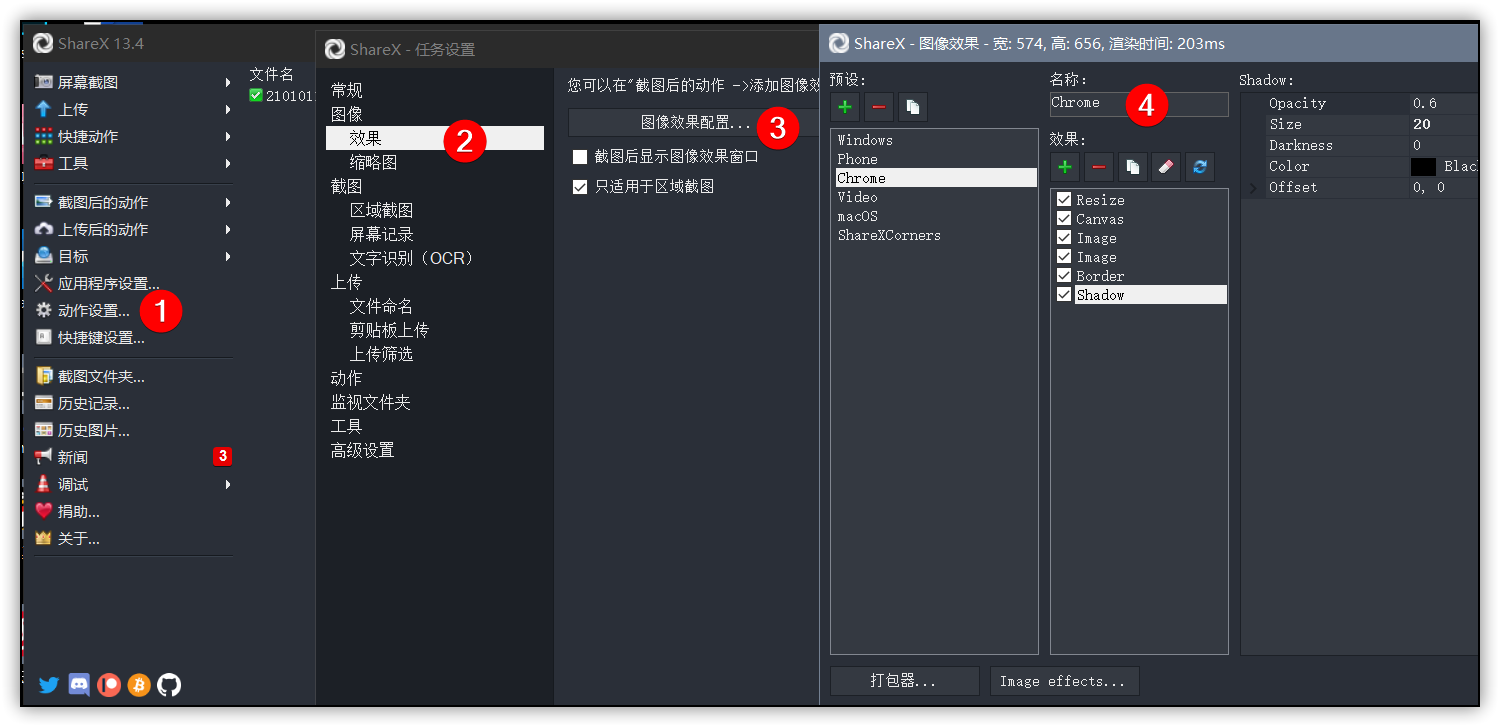Expand the Offset property row

(x=1253, y=188)
